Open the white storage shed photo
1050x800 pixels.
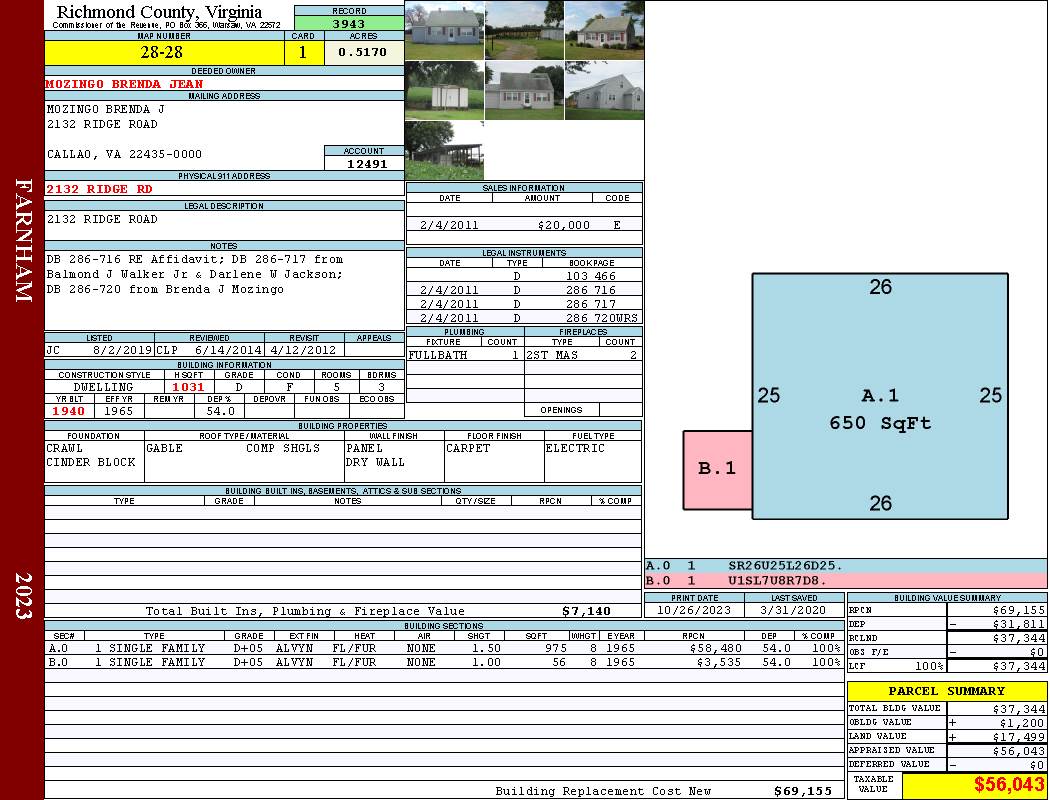click(444, 90)
